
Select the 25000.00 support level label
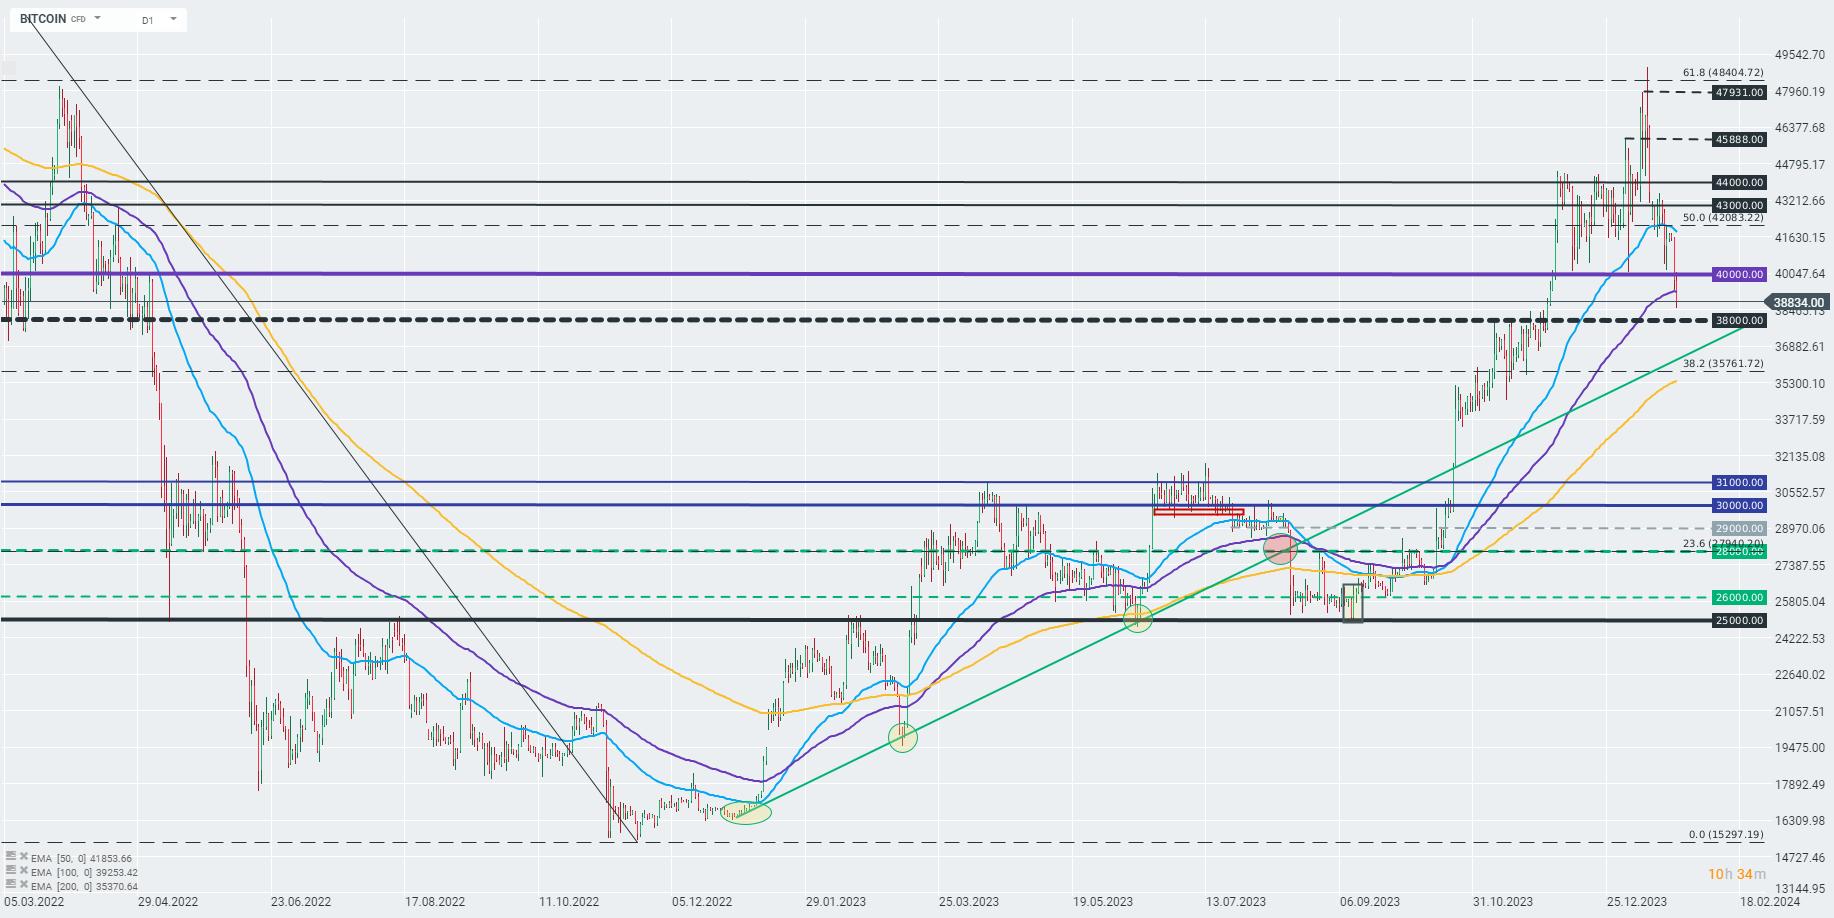click(x=1740, y=620)
